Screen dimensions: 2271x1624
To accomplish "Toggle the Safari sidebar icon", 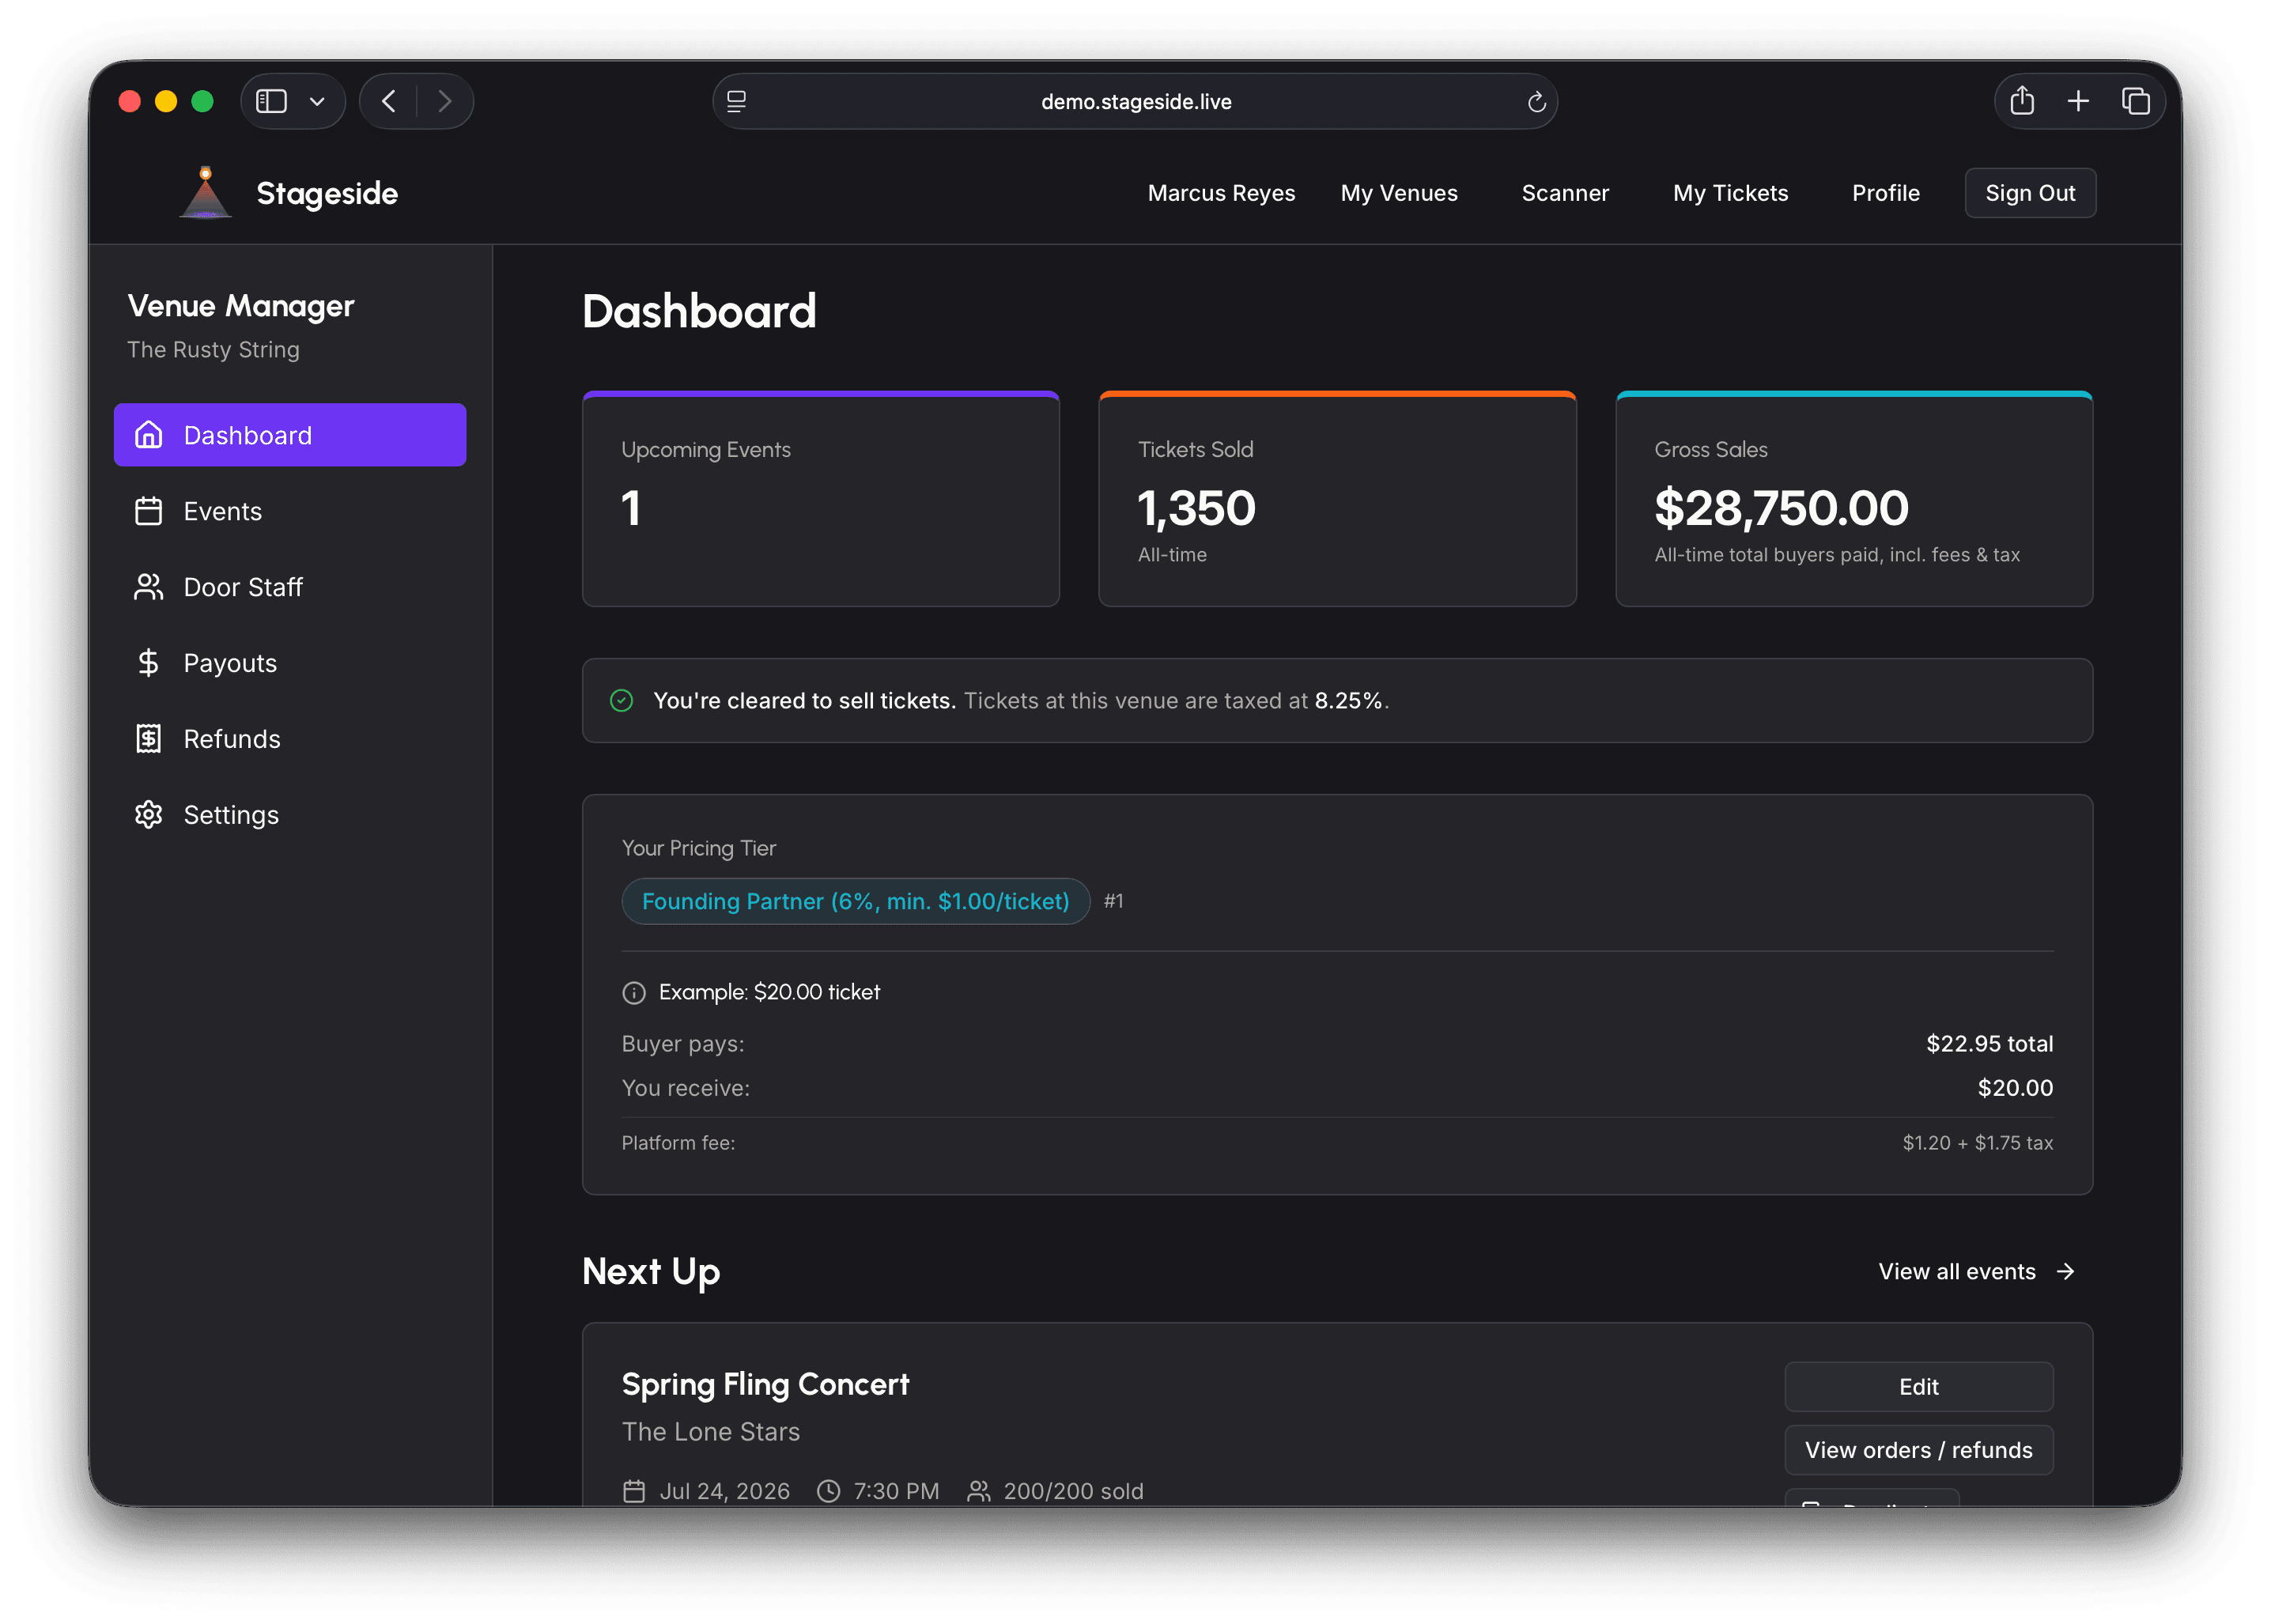I will point(271,101).
